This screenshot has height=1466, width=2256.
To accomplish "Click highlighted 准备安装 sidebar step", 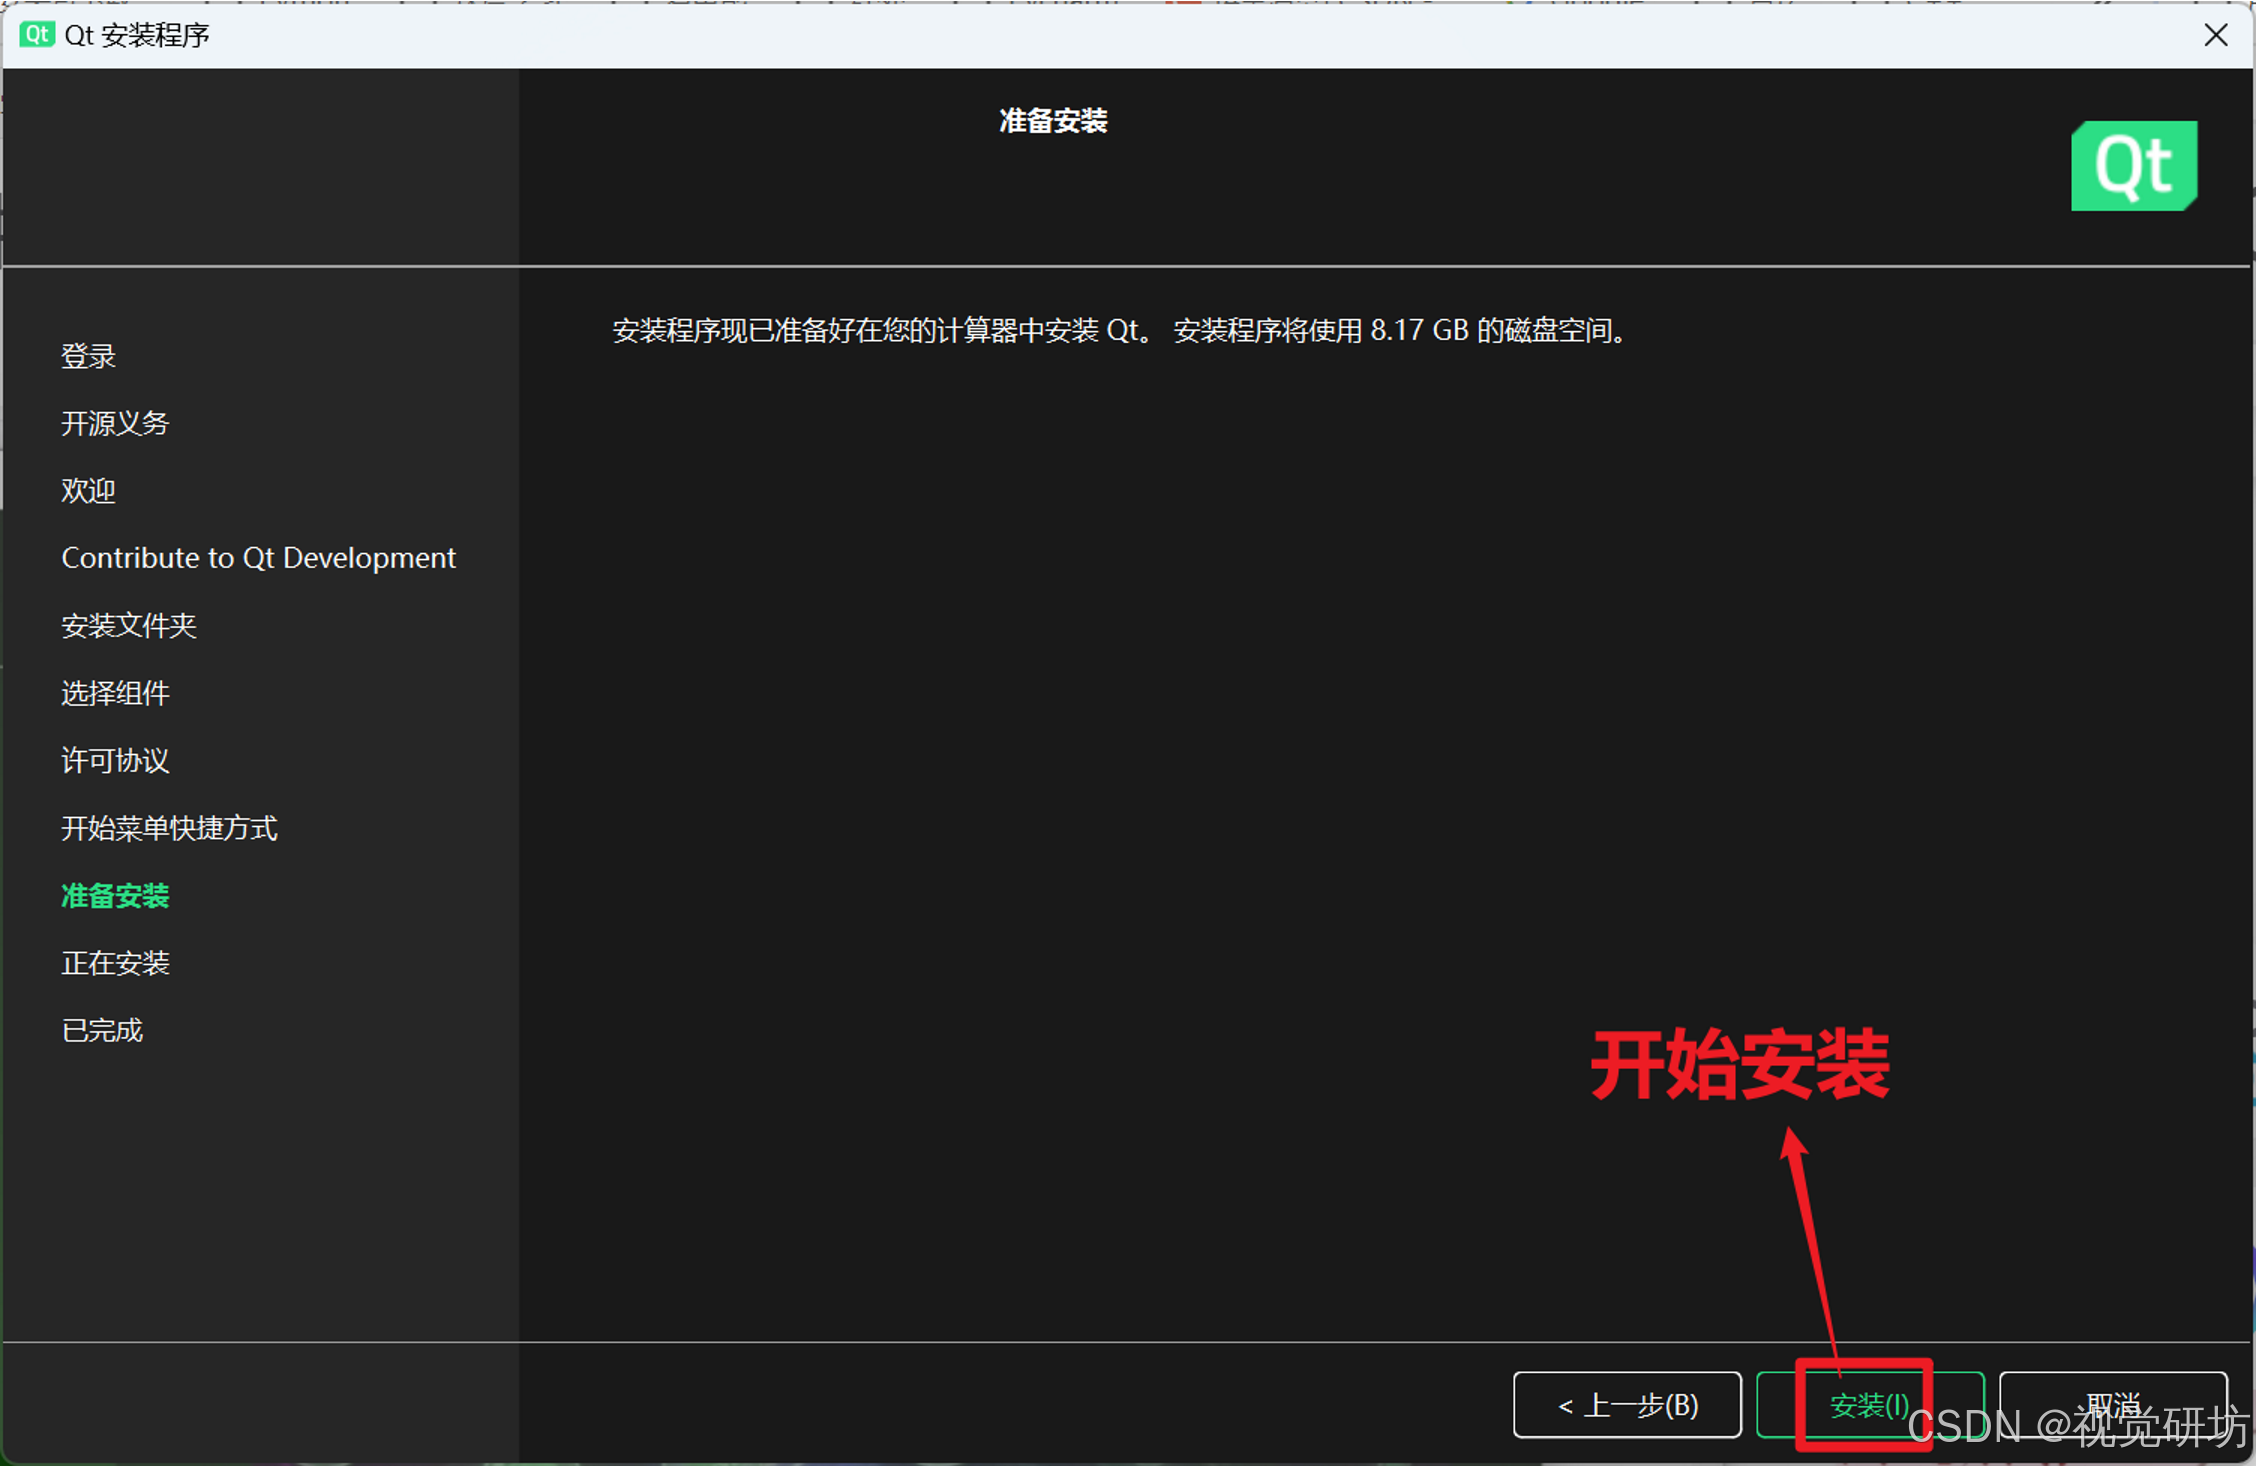I will (115, 895).
